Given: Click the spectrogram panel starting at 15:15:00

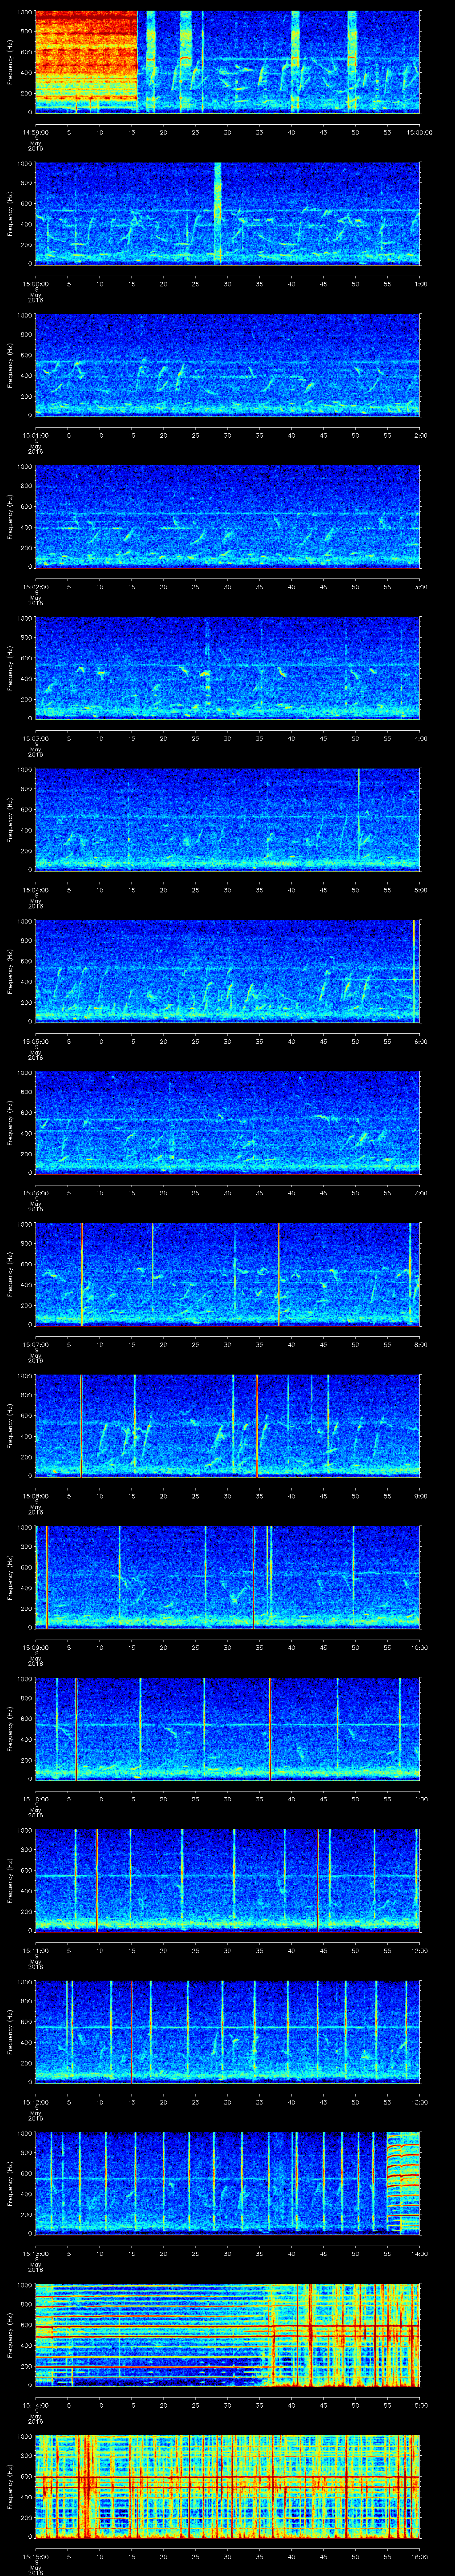Looking at the screenshot, I should coord(227,2487).
